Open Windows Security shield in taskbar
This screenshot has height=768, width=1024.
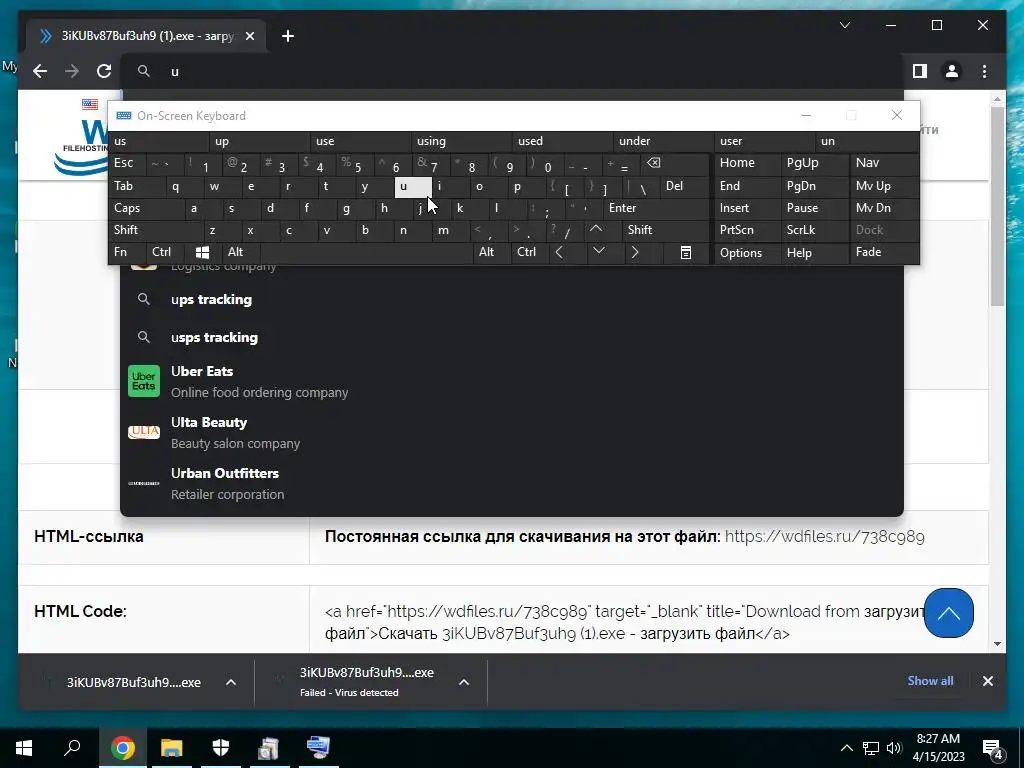pos(221,748)
